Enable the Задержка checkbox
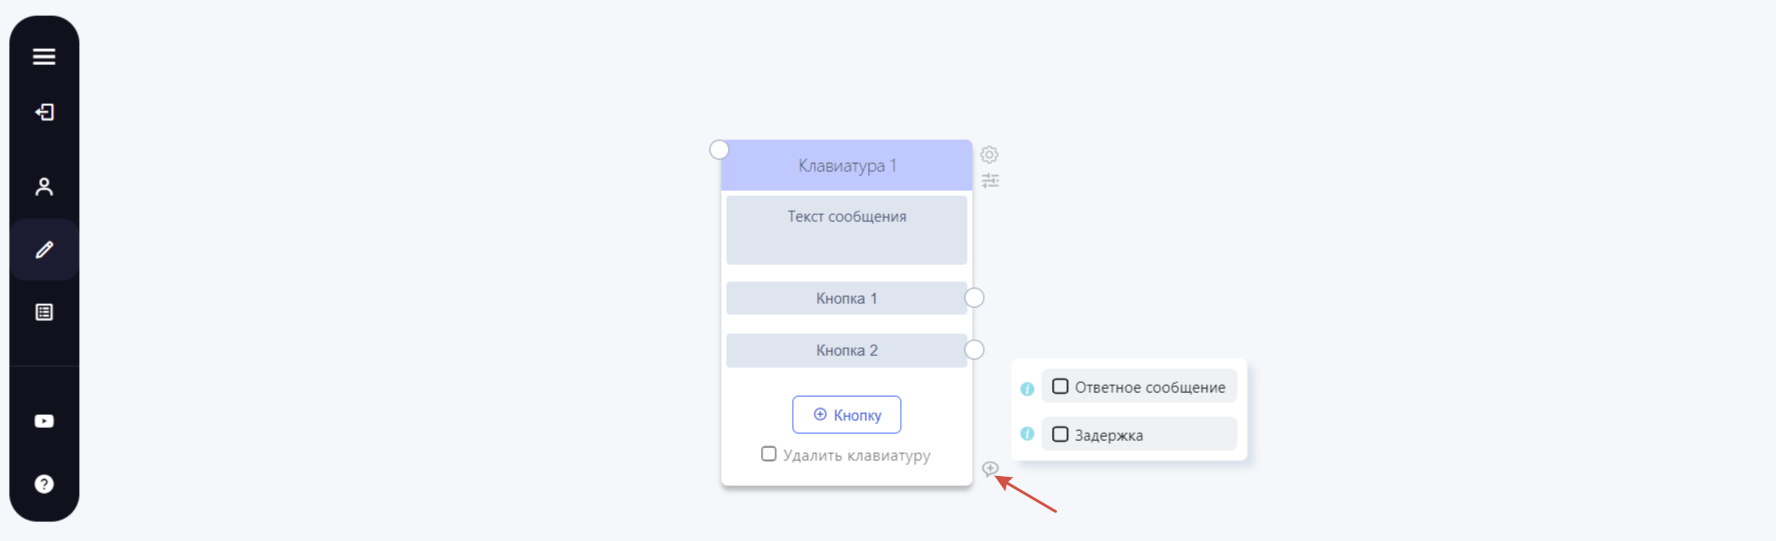This screenshot has height=541, width=1776. tap(1060, 434)
